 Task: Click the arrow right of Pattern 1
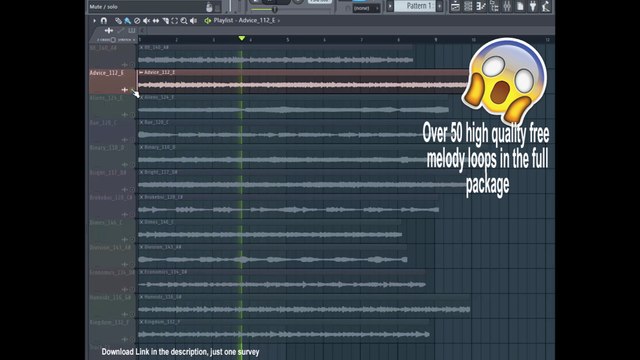[439, 6]
